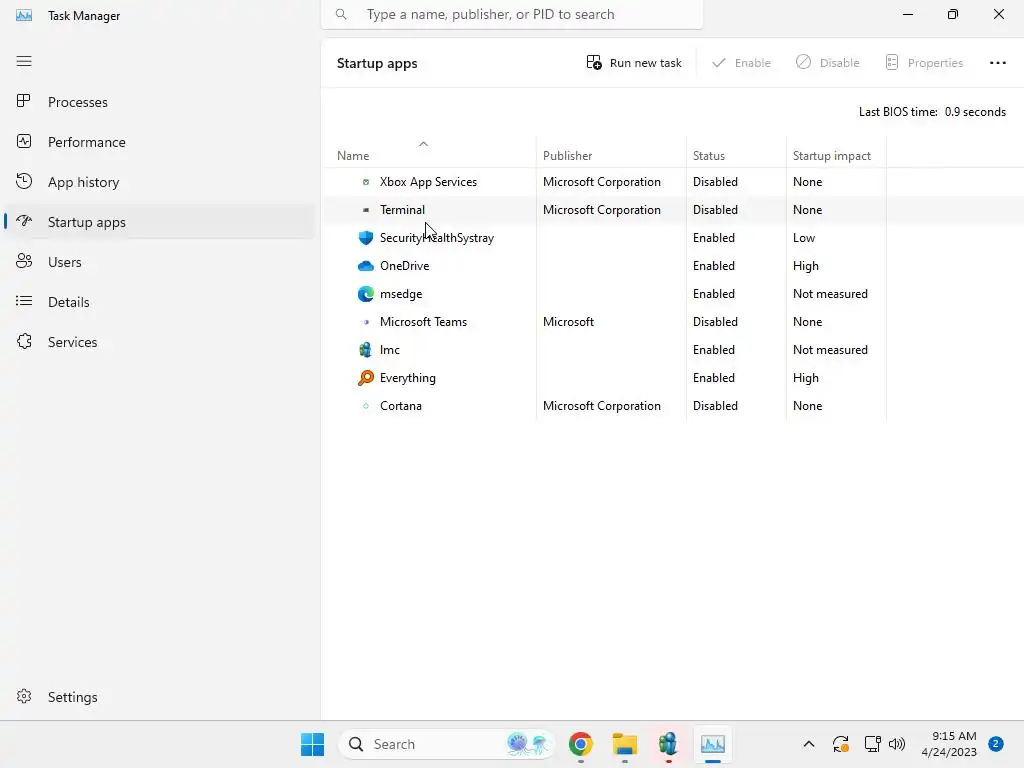Select the OneDrive row name
Image resolution: width=1024 pixels, height=768 pixels.
404,266
